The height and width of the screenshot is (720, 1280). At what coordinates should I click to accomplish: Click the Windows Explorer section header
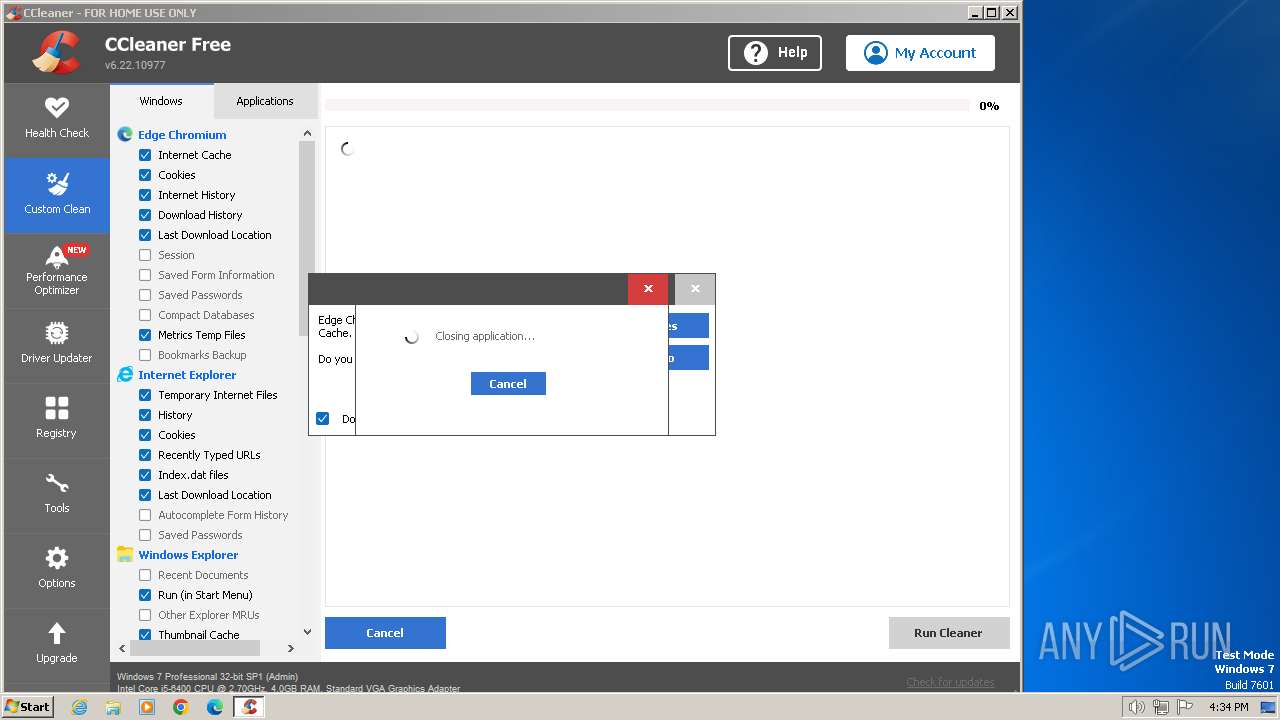coord(188,555)
